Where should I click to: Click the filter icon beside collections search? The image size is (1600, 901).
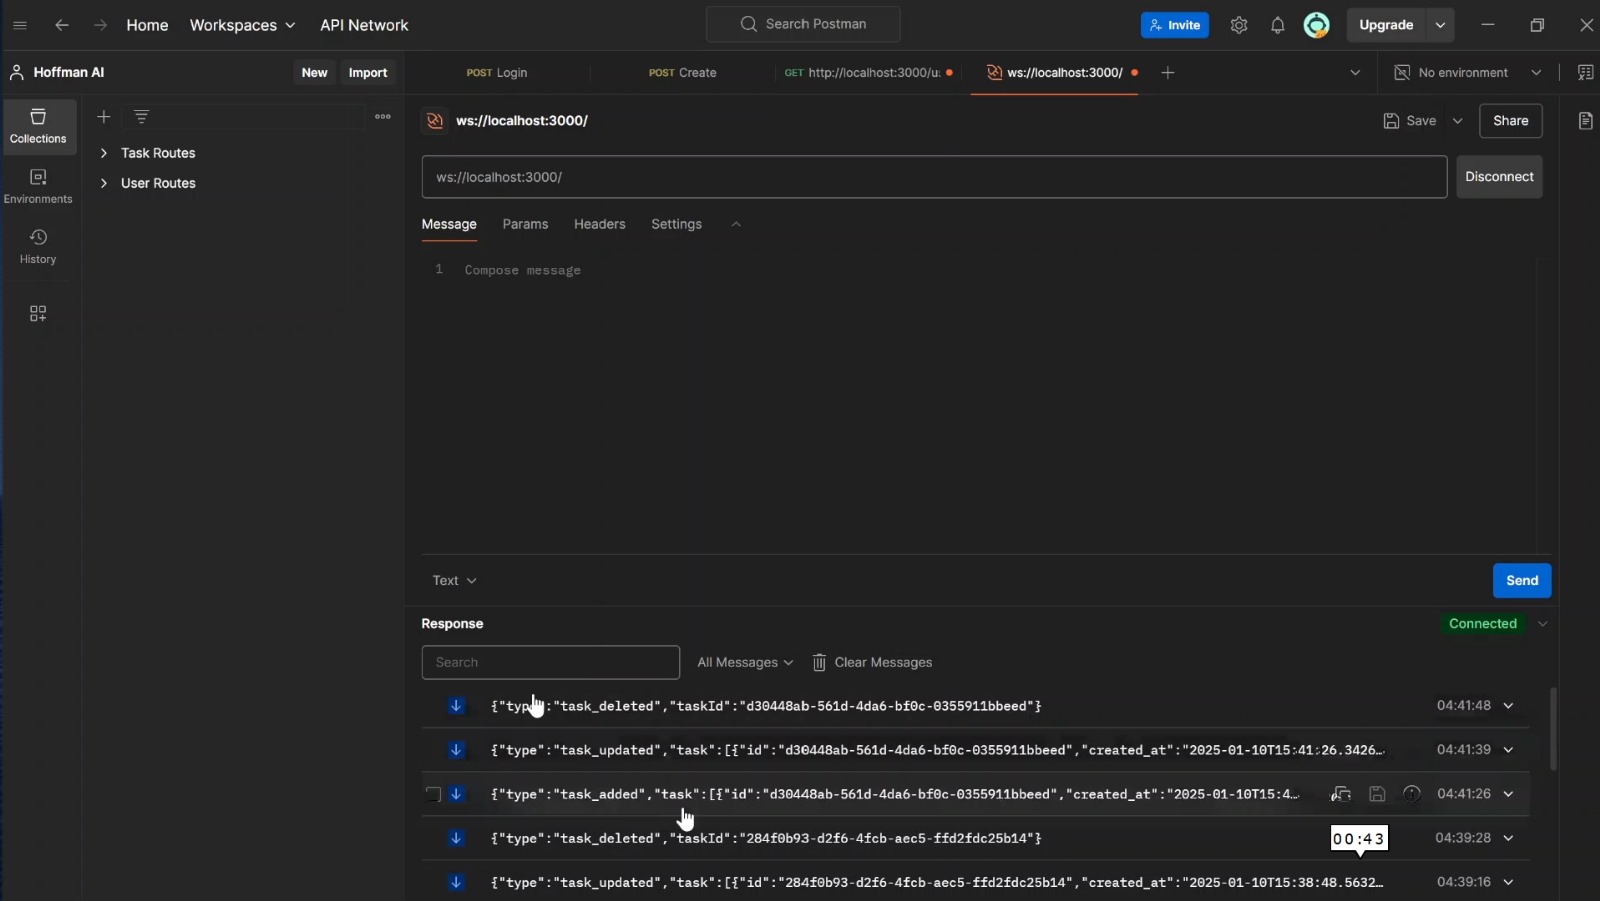pos(141,117)
